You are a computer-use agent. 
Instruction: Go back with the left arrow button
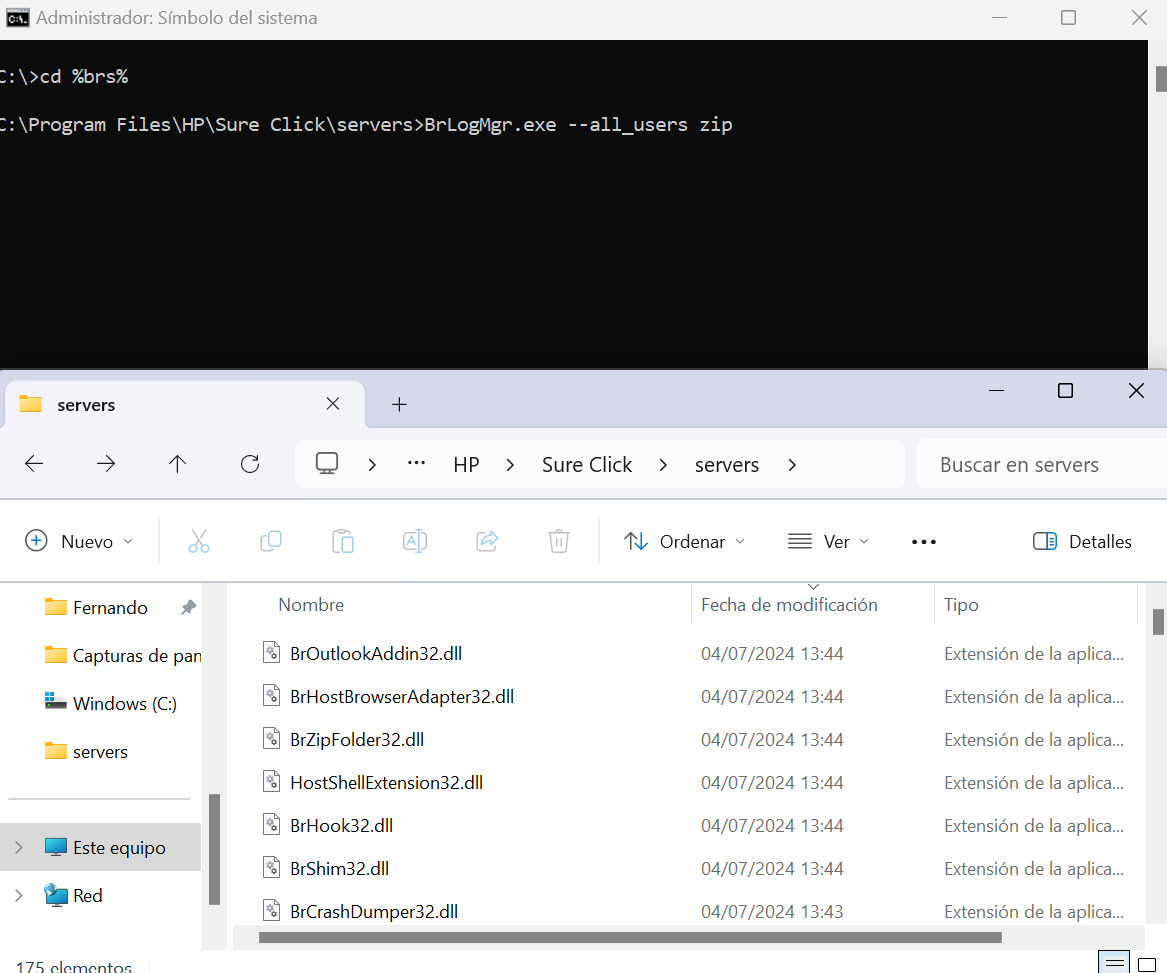tap(33, 465)
